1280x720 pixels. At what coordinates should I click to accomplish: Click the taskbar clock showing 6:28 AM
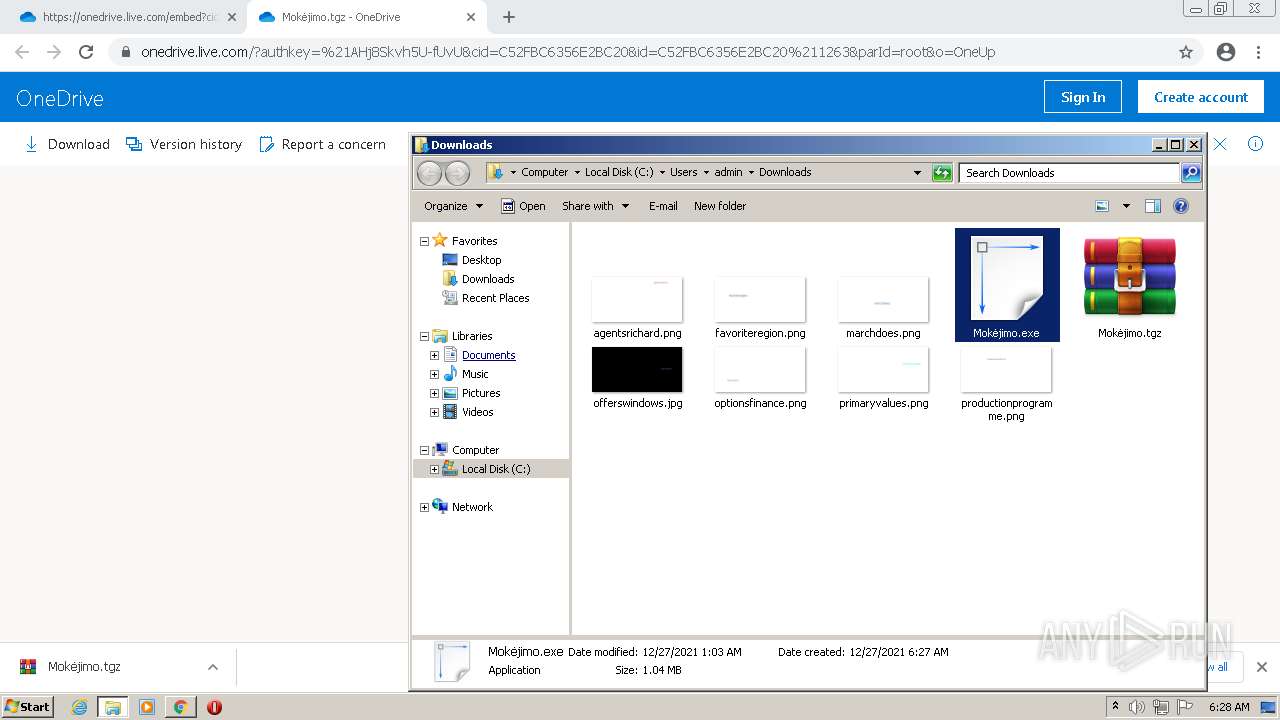pos(1228,707)
